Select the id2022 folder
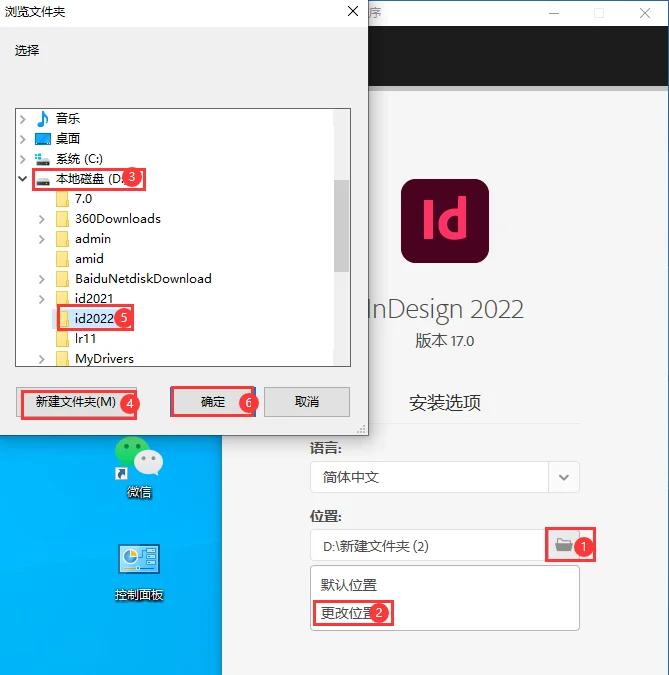 pyautogui.click(x=94, y=319)
